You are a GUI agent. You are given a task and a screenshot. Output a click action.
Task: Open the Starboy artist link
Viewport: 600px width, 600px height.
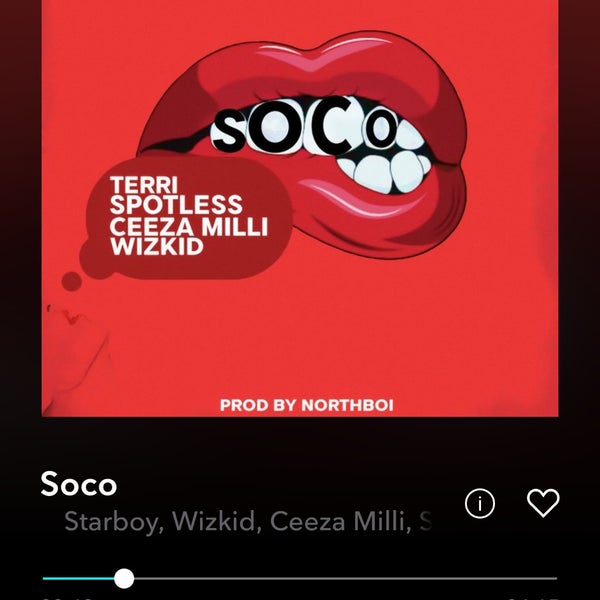[111, 522]
